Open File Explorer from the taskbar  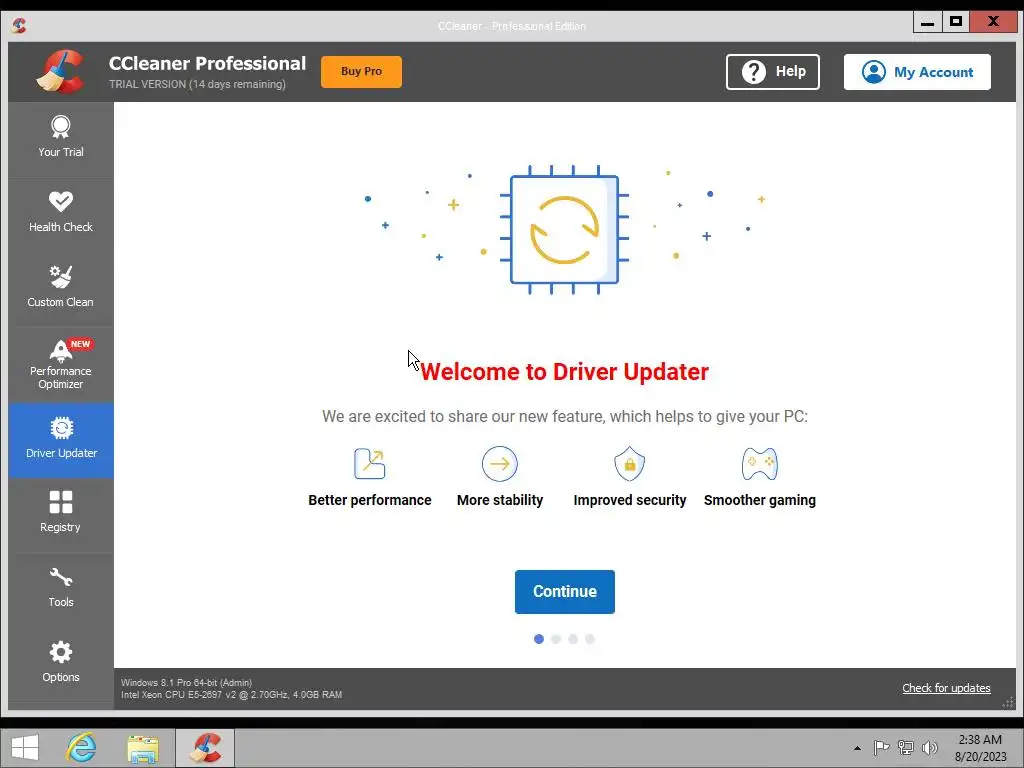point(143,748)
